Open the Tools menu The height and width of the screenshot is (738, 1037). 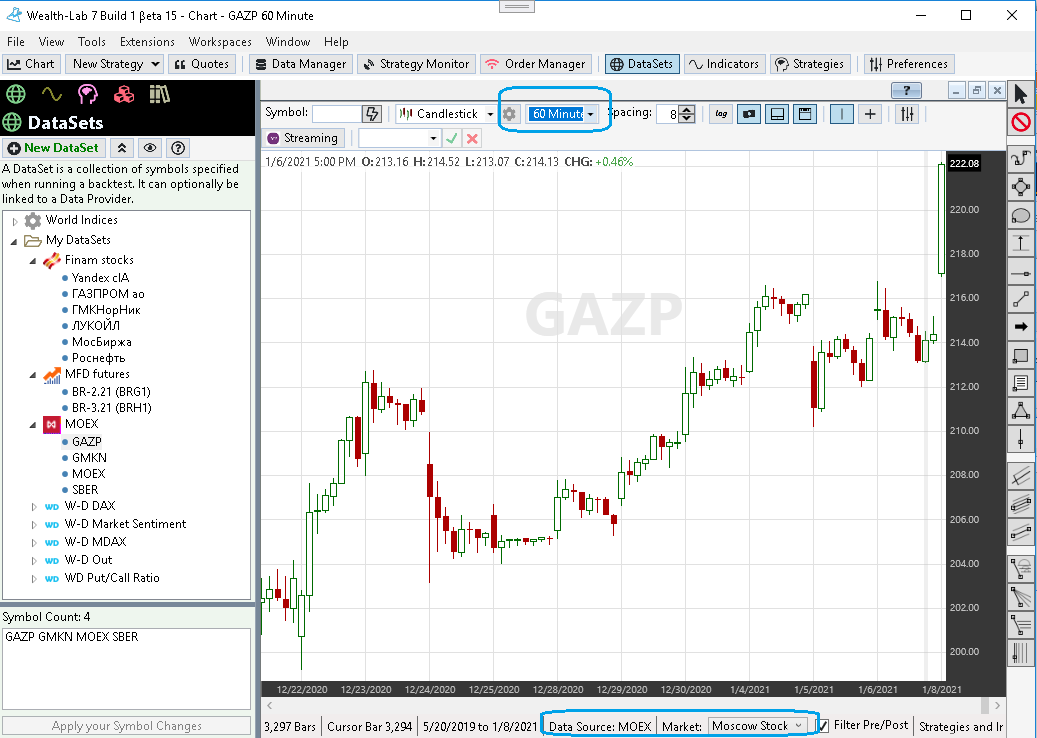92,42
